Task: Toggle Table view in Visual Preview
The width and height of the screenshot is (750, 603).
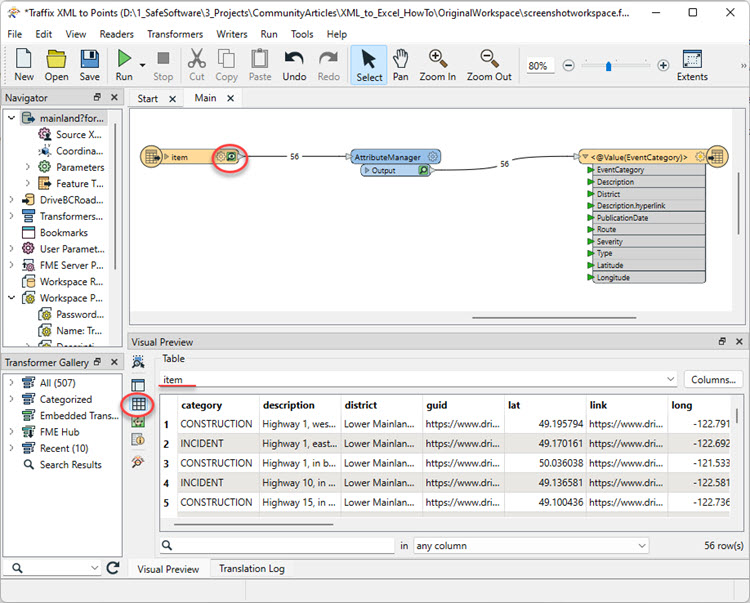Action: 138,404
